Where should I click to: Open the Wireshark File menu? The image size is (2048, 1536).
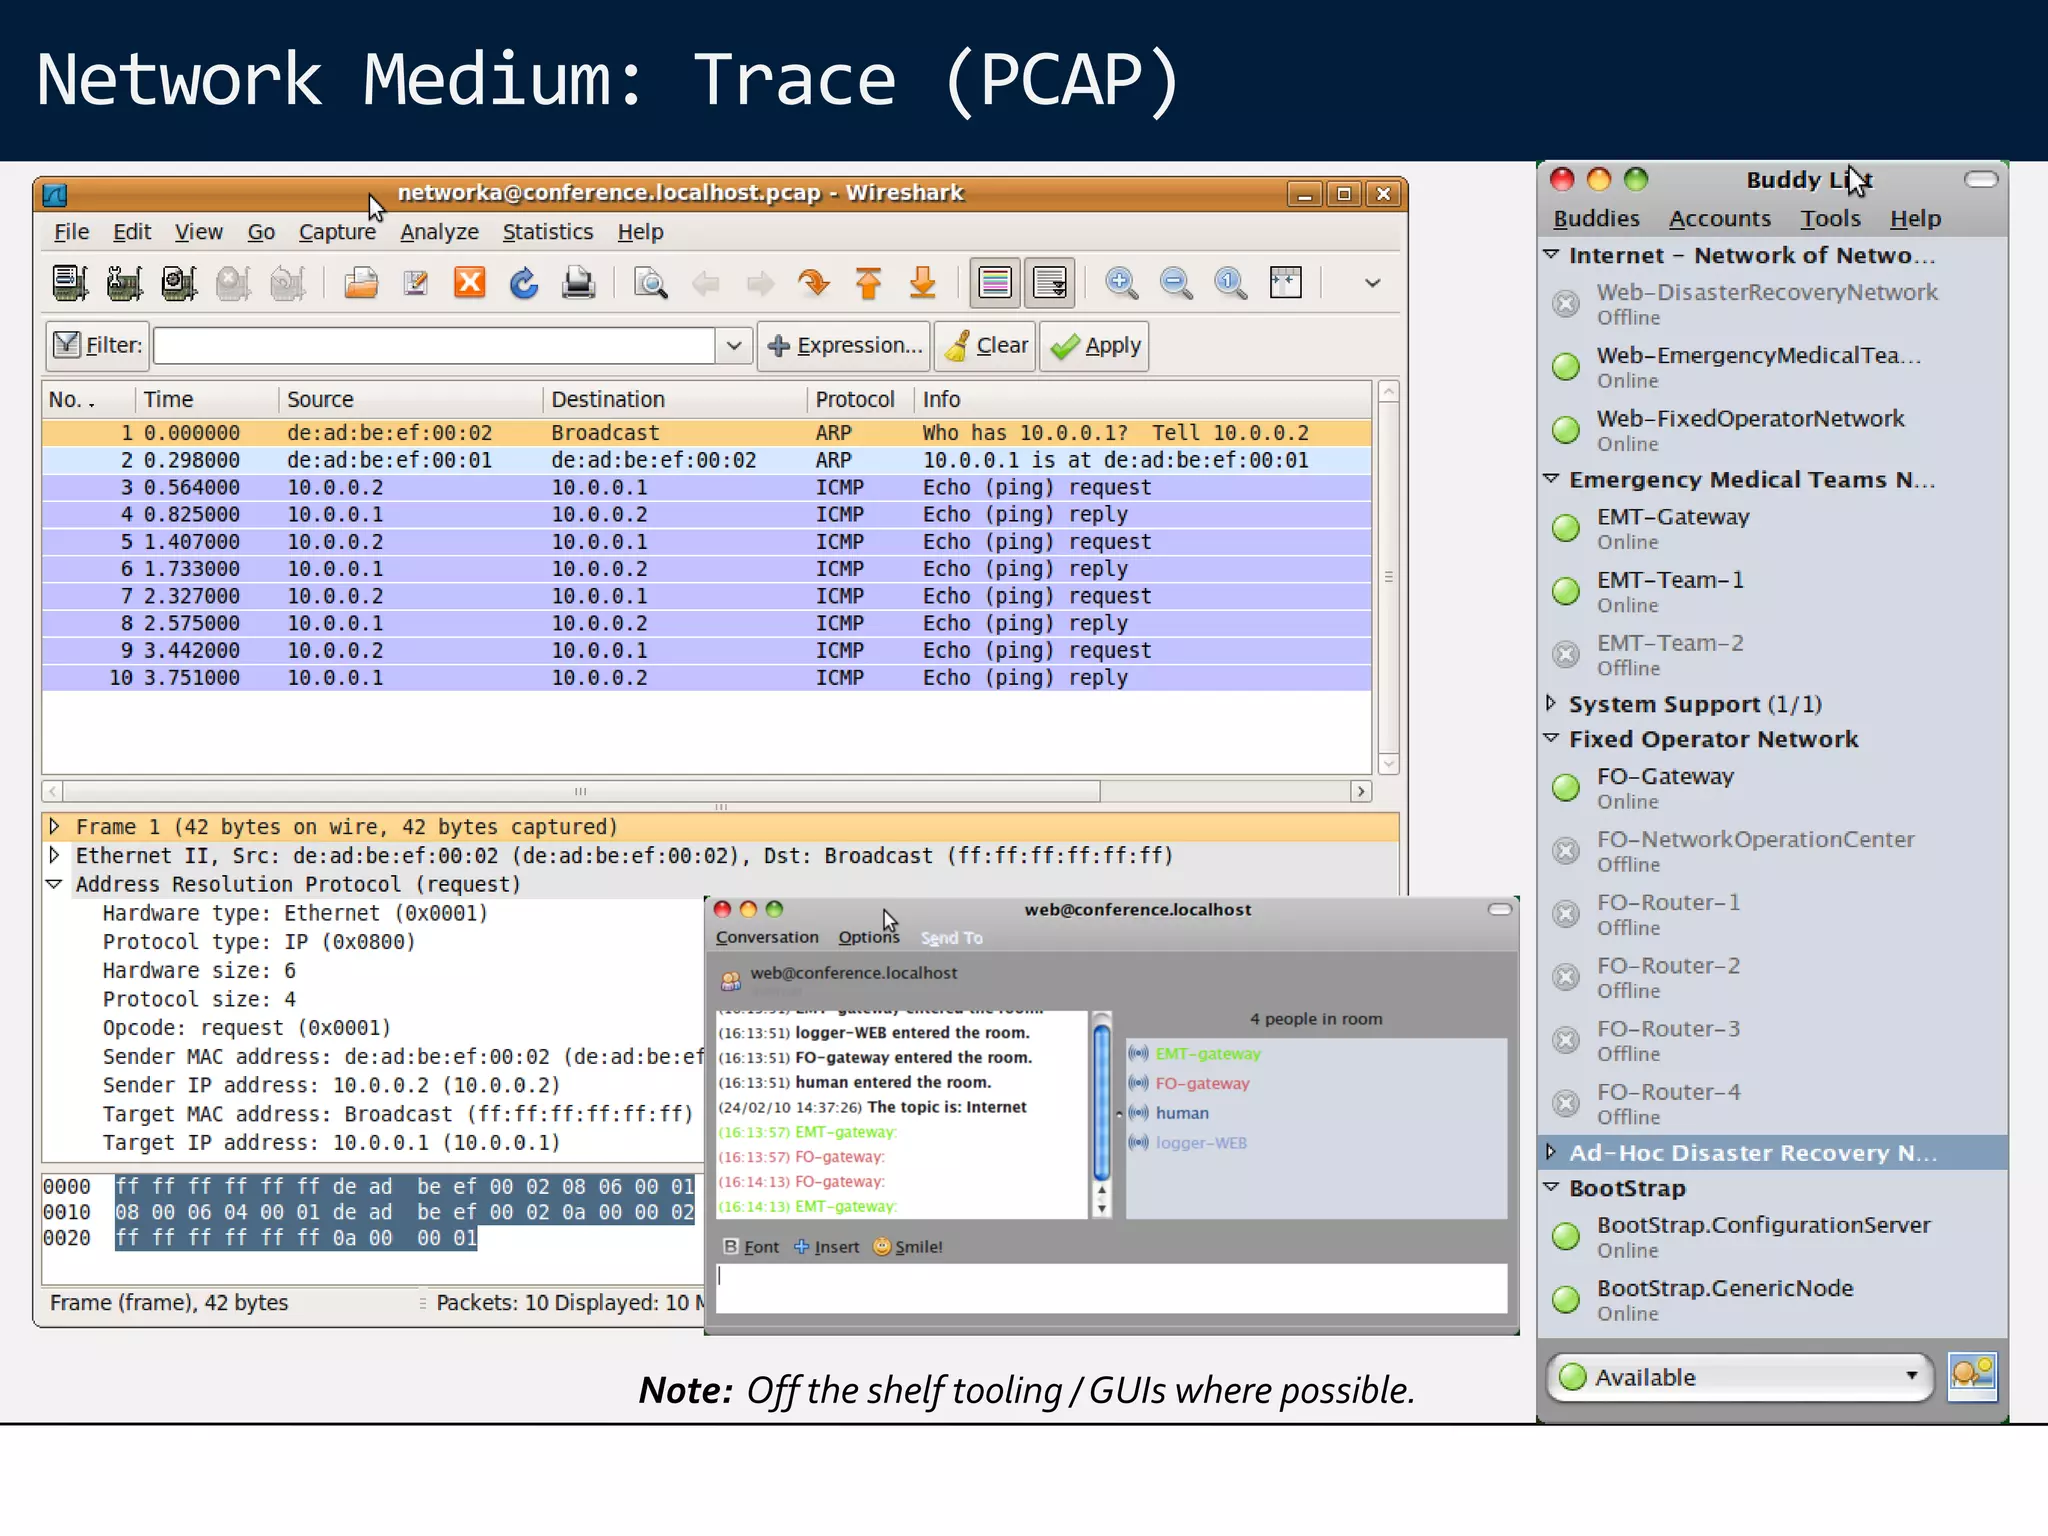click(71, 232)
